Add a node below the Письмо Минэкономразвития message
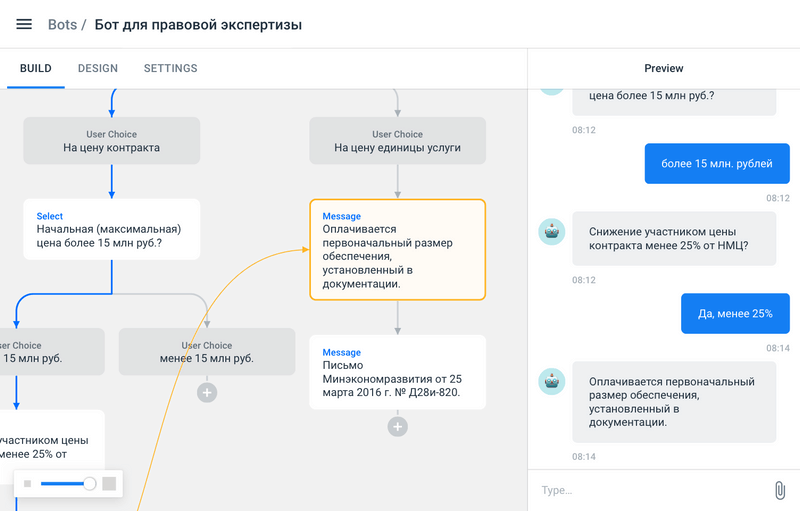This screenshot has height=511, width=800. 397,427
